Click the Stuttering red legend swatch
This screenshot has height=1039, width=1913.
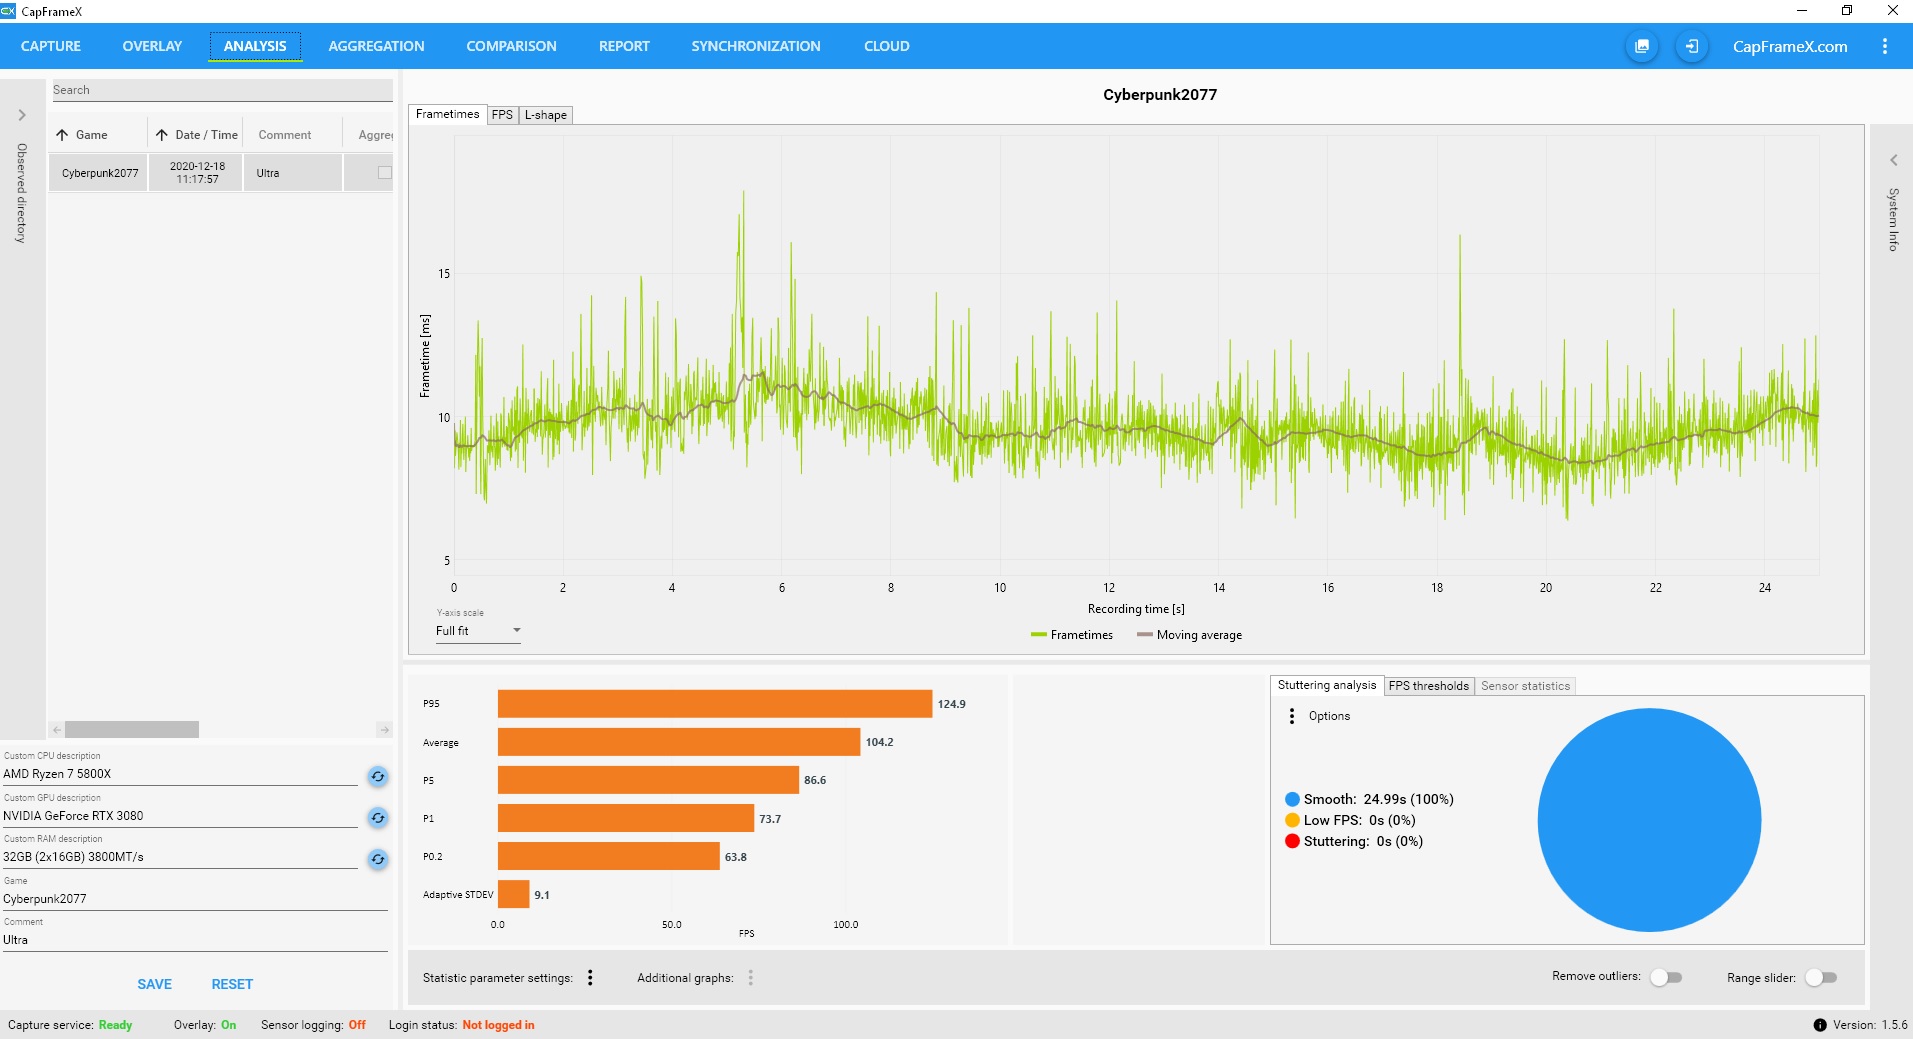(1292, 841)
